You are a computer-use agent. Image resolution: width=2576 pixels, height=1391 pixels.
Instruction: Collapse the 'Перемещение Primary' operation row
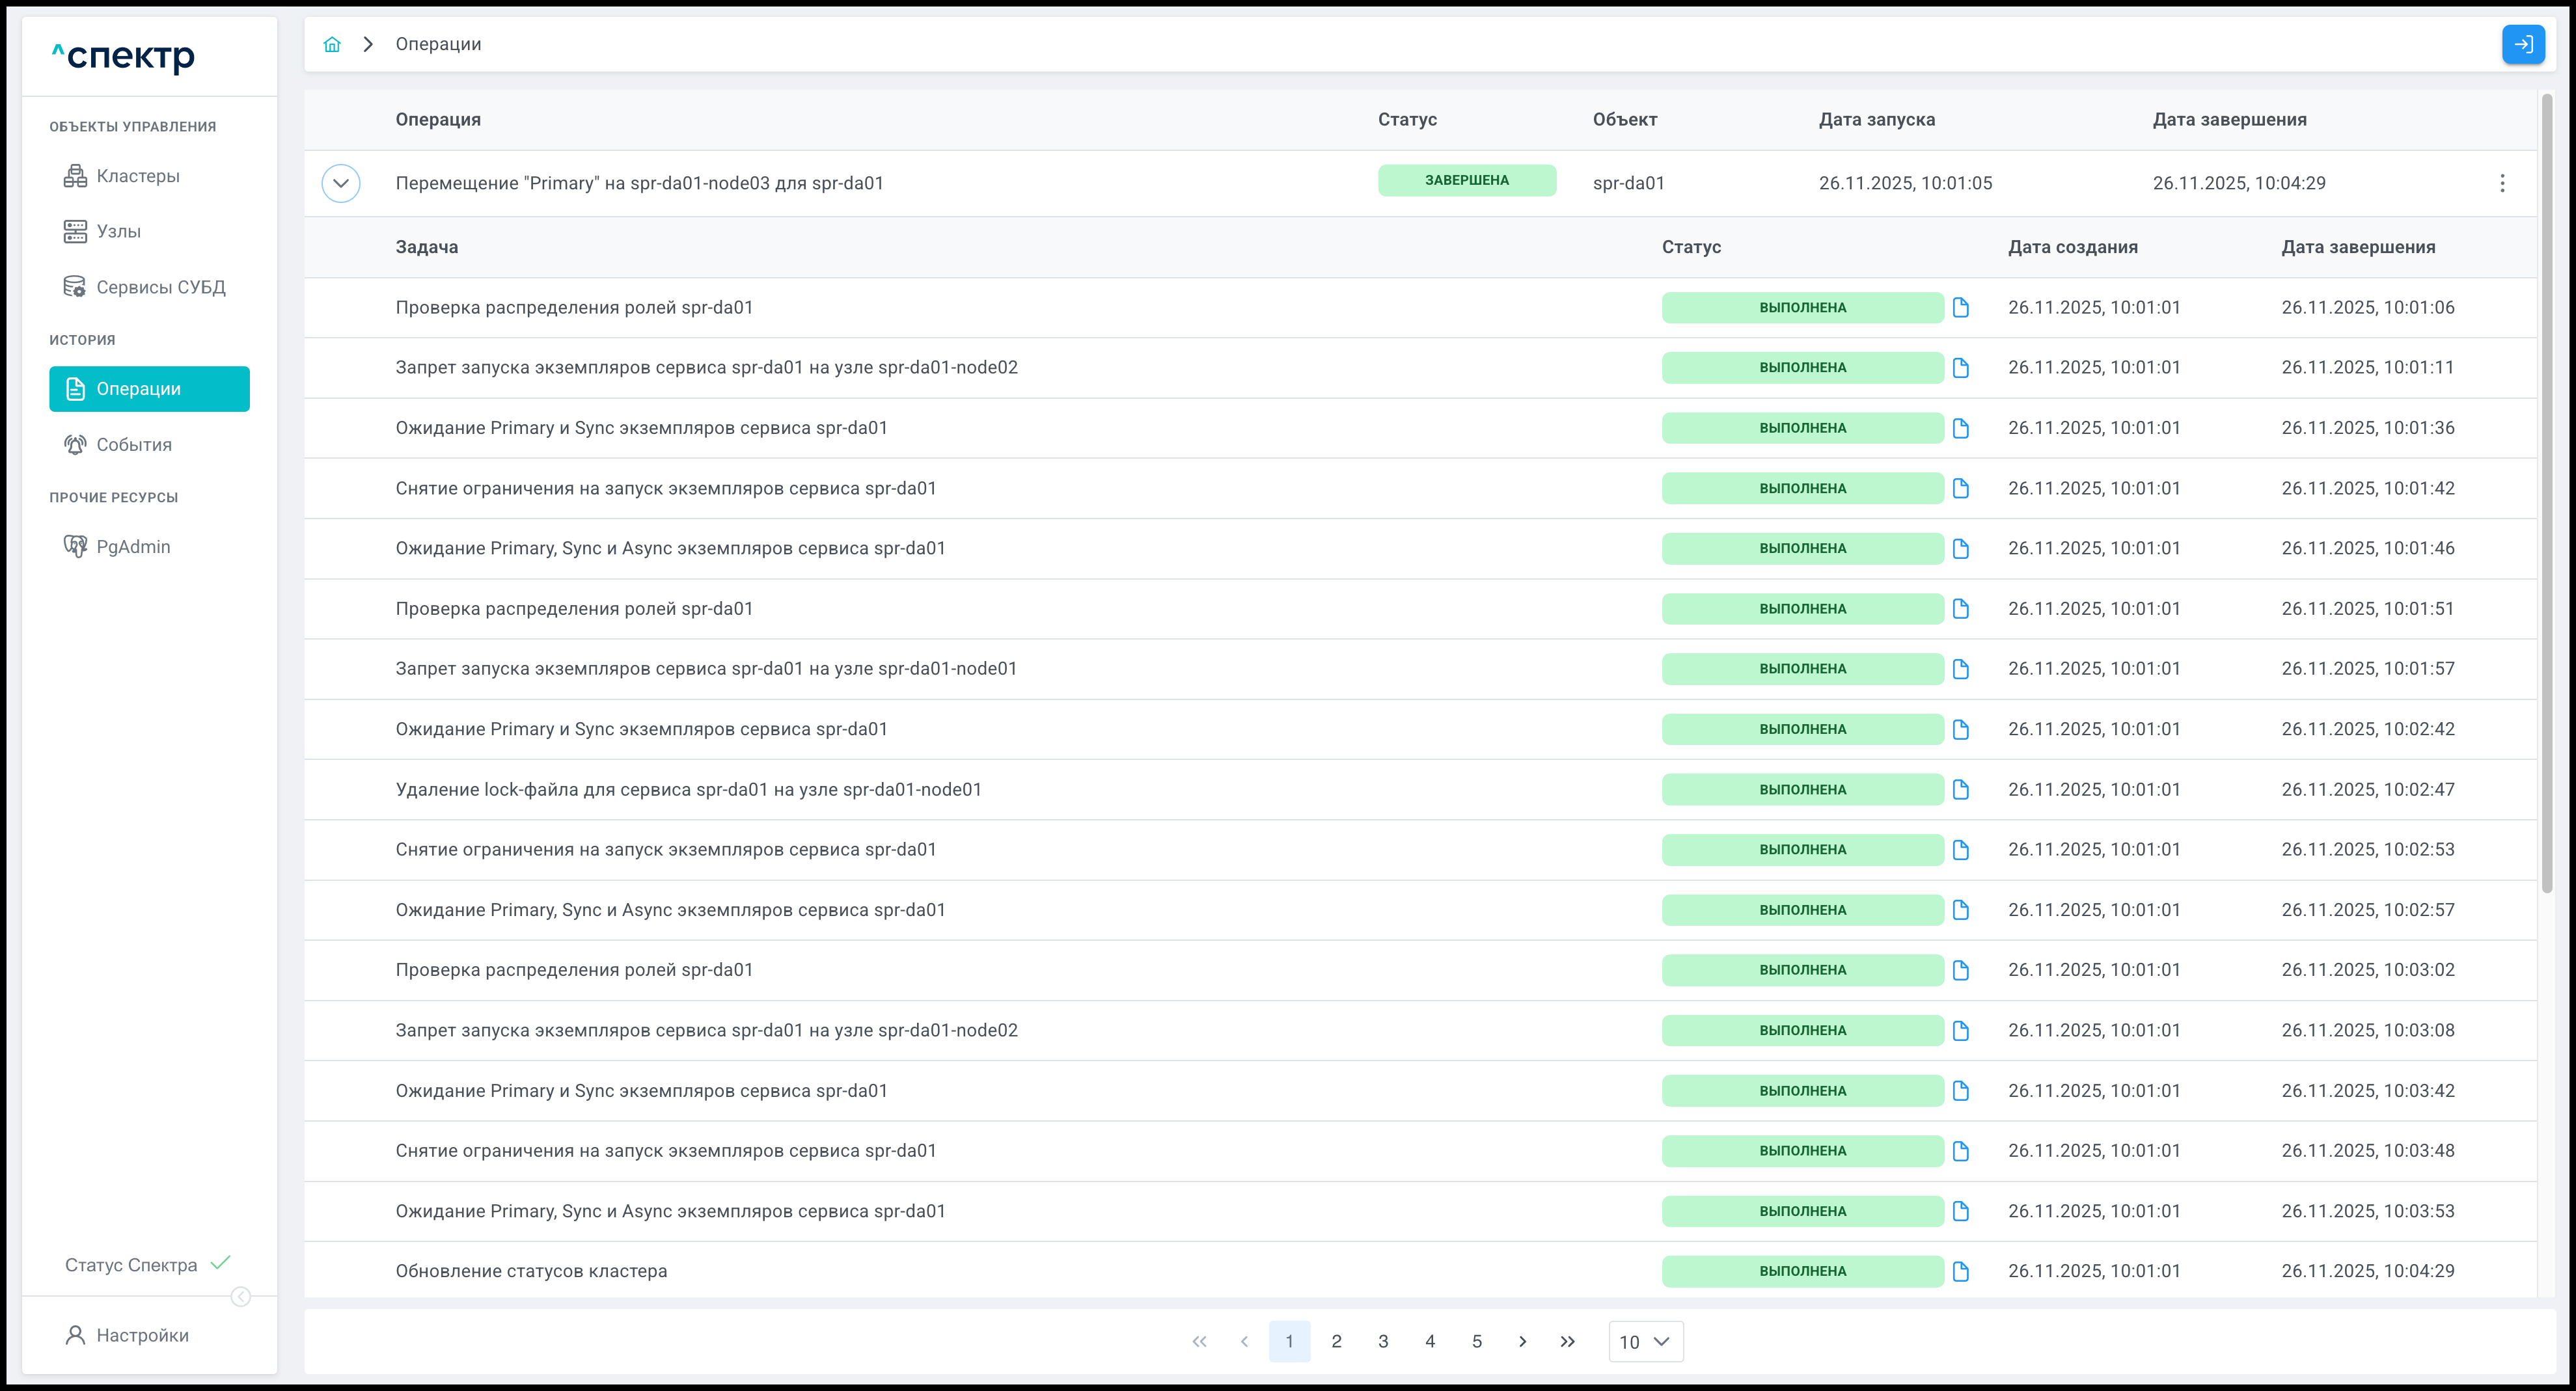click(341, 183)
